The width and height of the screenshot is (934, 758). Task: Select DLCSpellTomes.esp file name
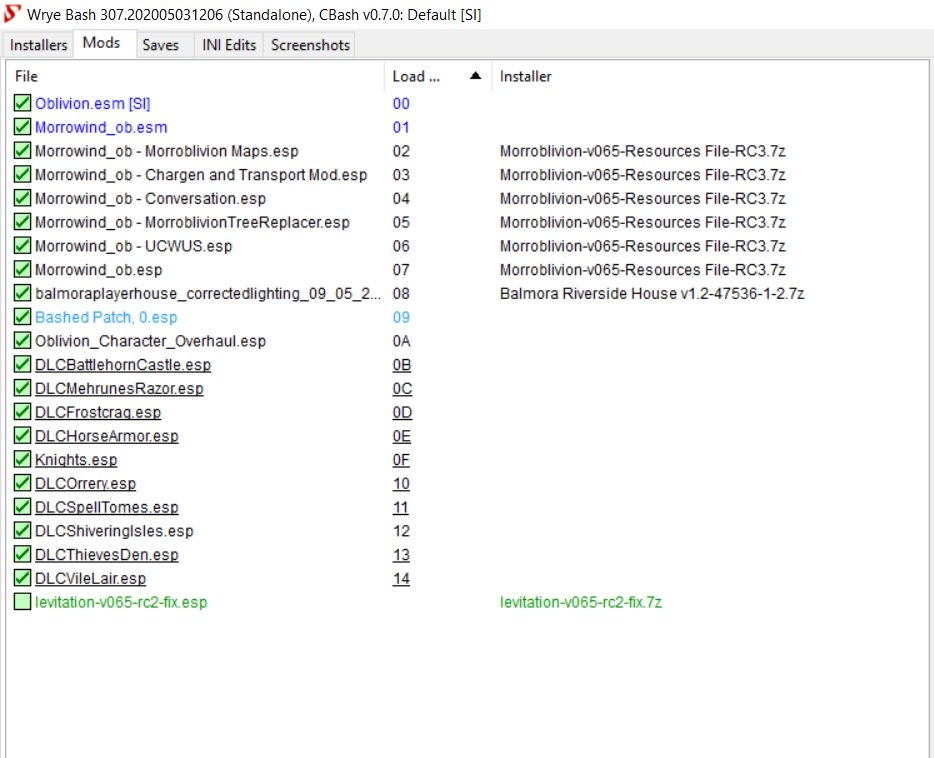pos(107,507)
